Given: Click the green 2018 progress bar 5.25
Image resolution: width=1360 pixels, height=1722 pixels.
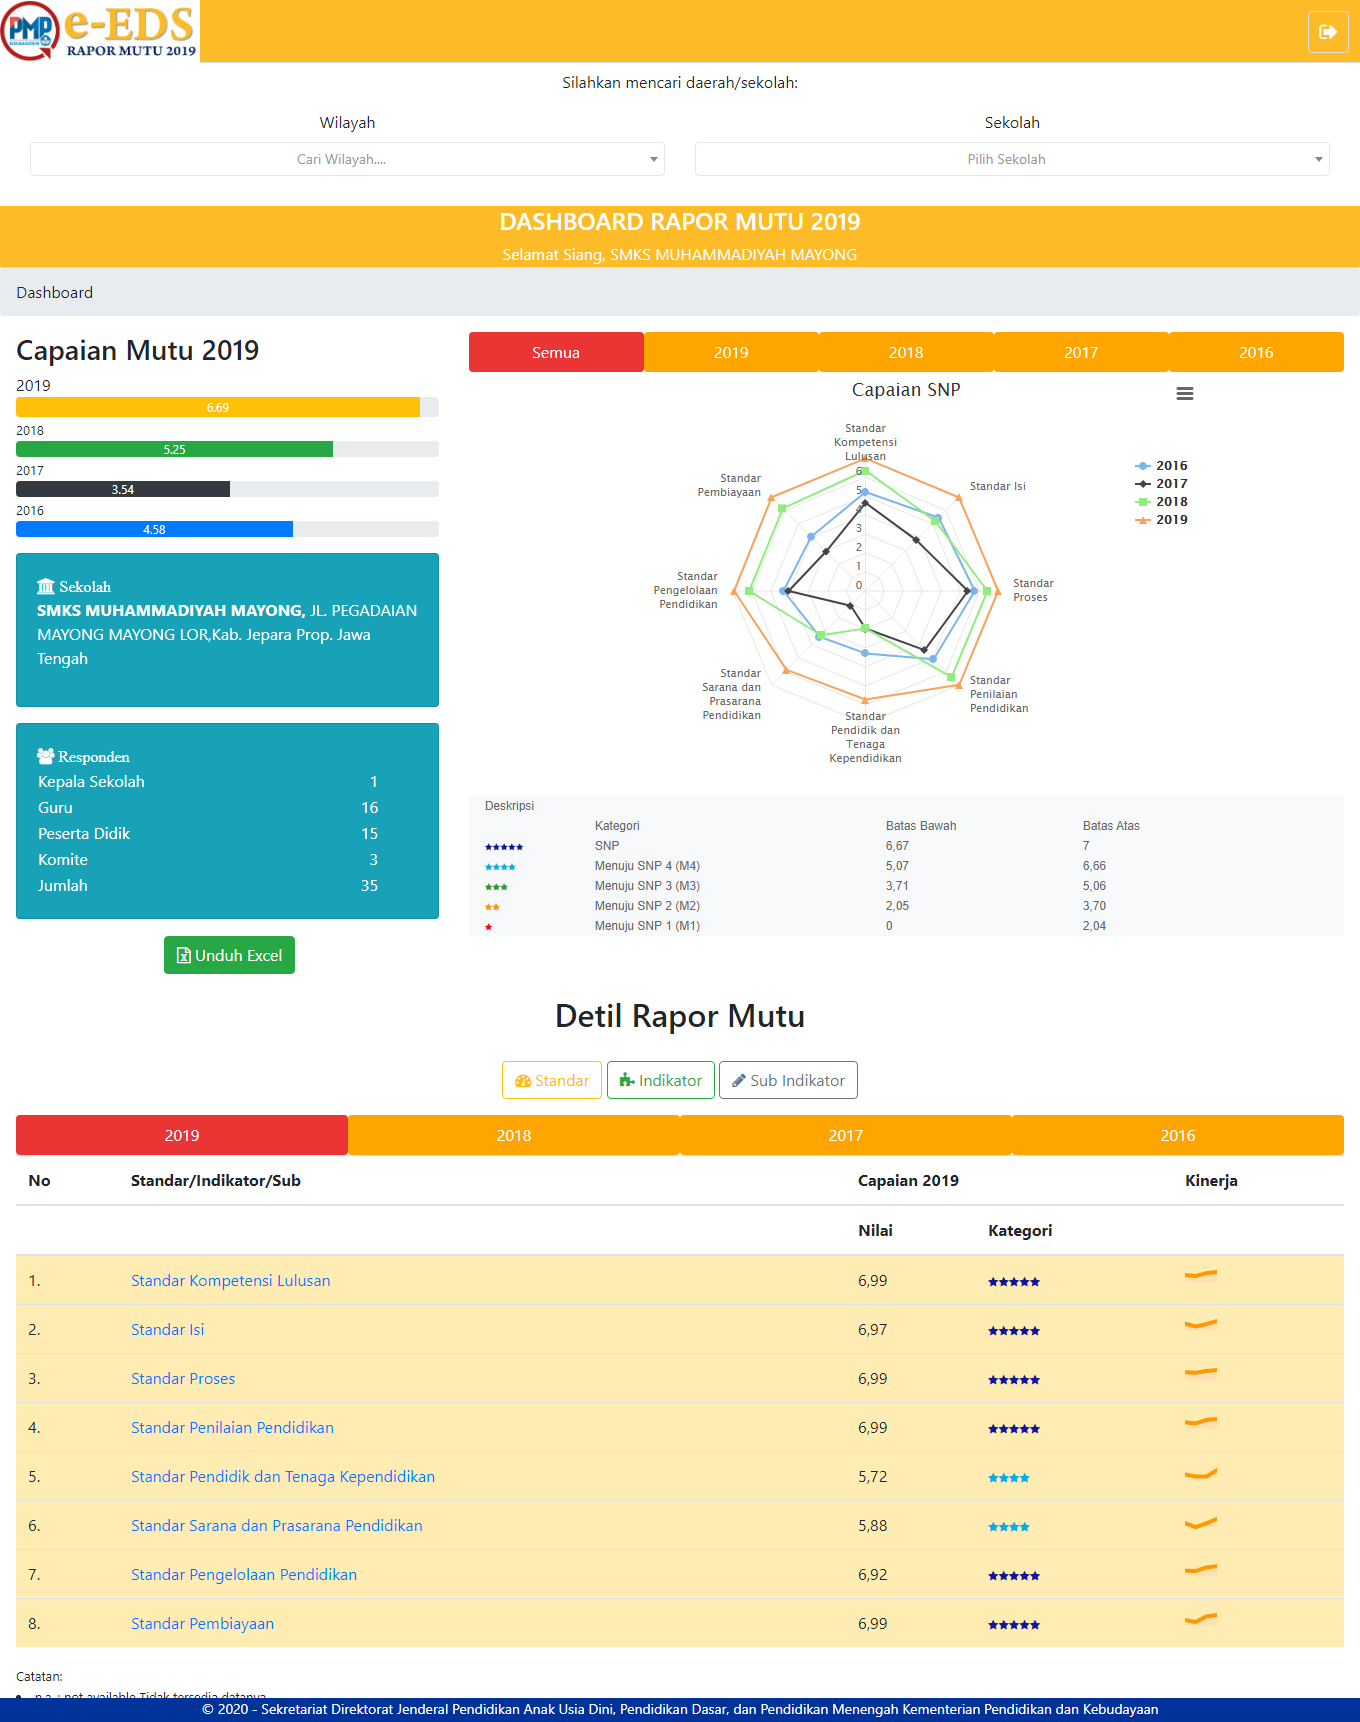Looking at the screenshot, I should pos(174,449).
